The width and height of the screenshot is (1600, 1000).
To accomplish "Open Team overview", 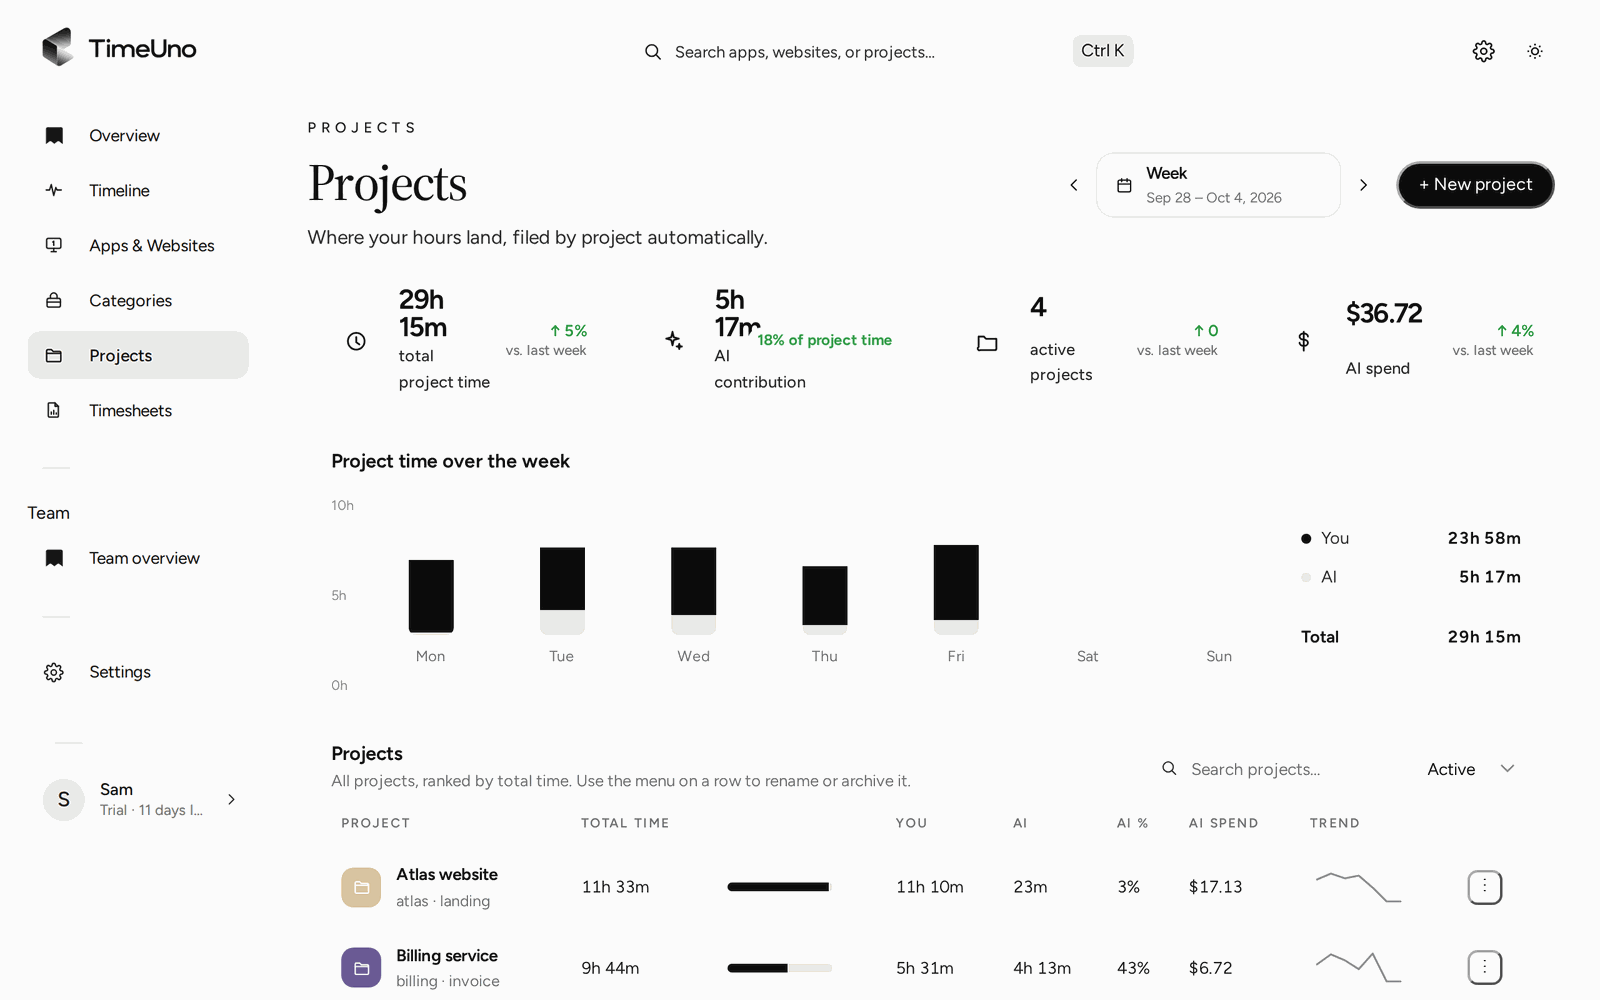I will click(x=138, y=558).
